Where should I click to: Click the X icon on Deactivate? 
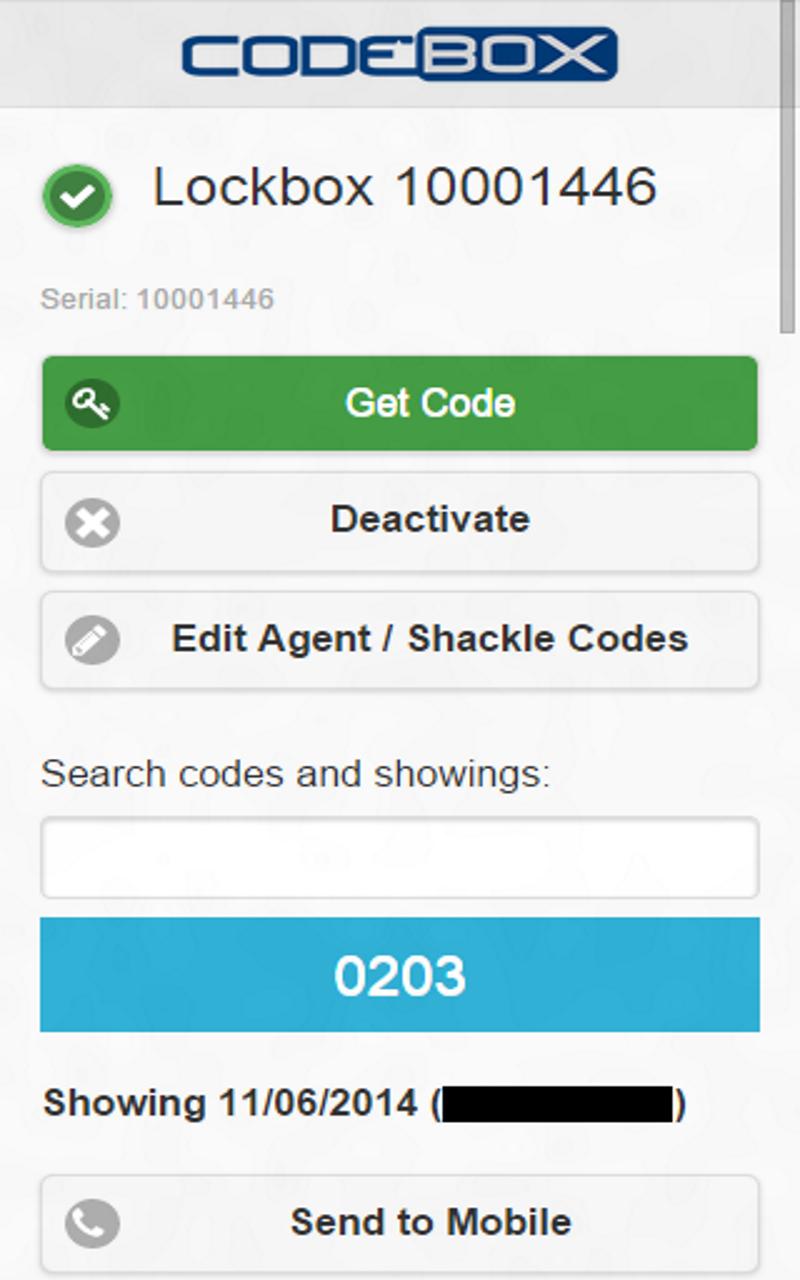93,521
